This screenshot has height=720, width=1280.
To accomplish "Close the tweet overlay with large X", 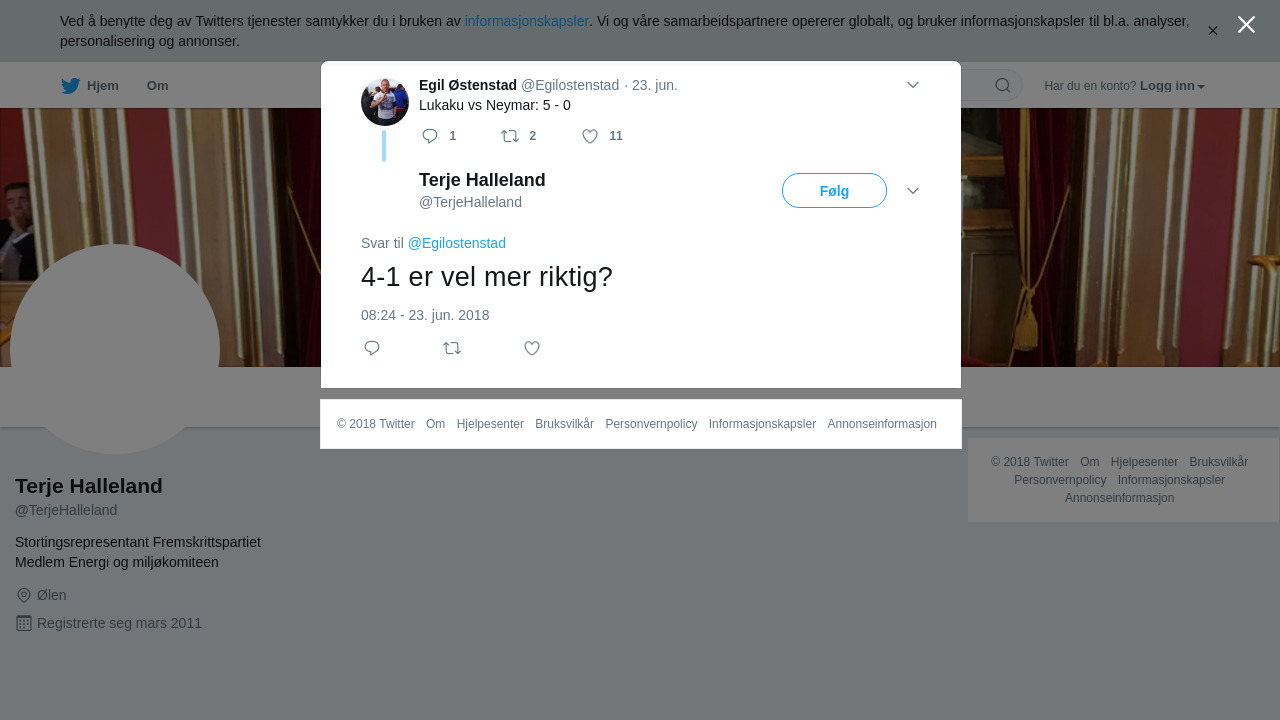I will [1246, 24].
